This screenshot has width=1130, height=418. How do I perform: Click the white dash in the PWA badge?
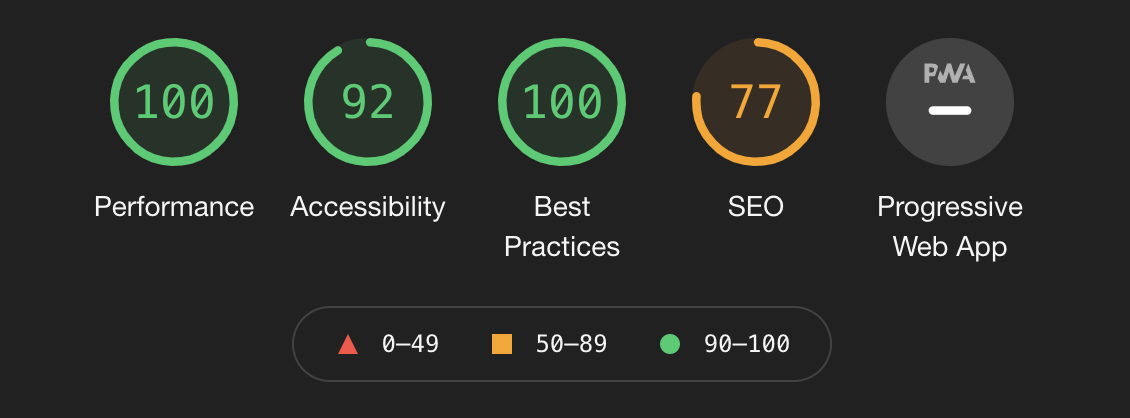tap(950, 110)
